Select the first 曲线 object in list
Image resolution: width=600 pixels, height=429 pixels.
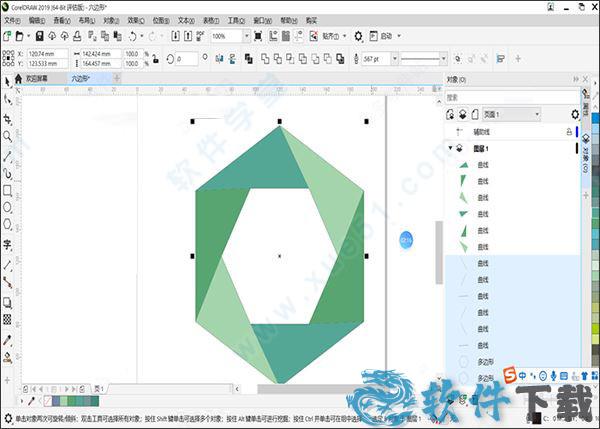click(483, 165)
